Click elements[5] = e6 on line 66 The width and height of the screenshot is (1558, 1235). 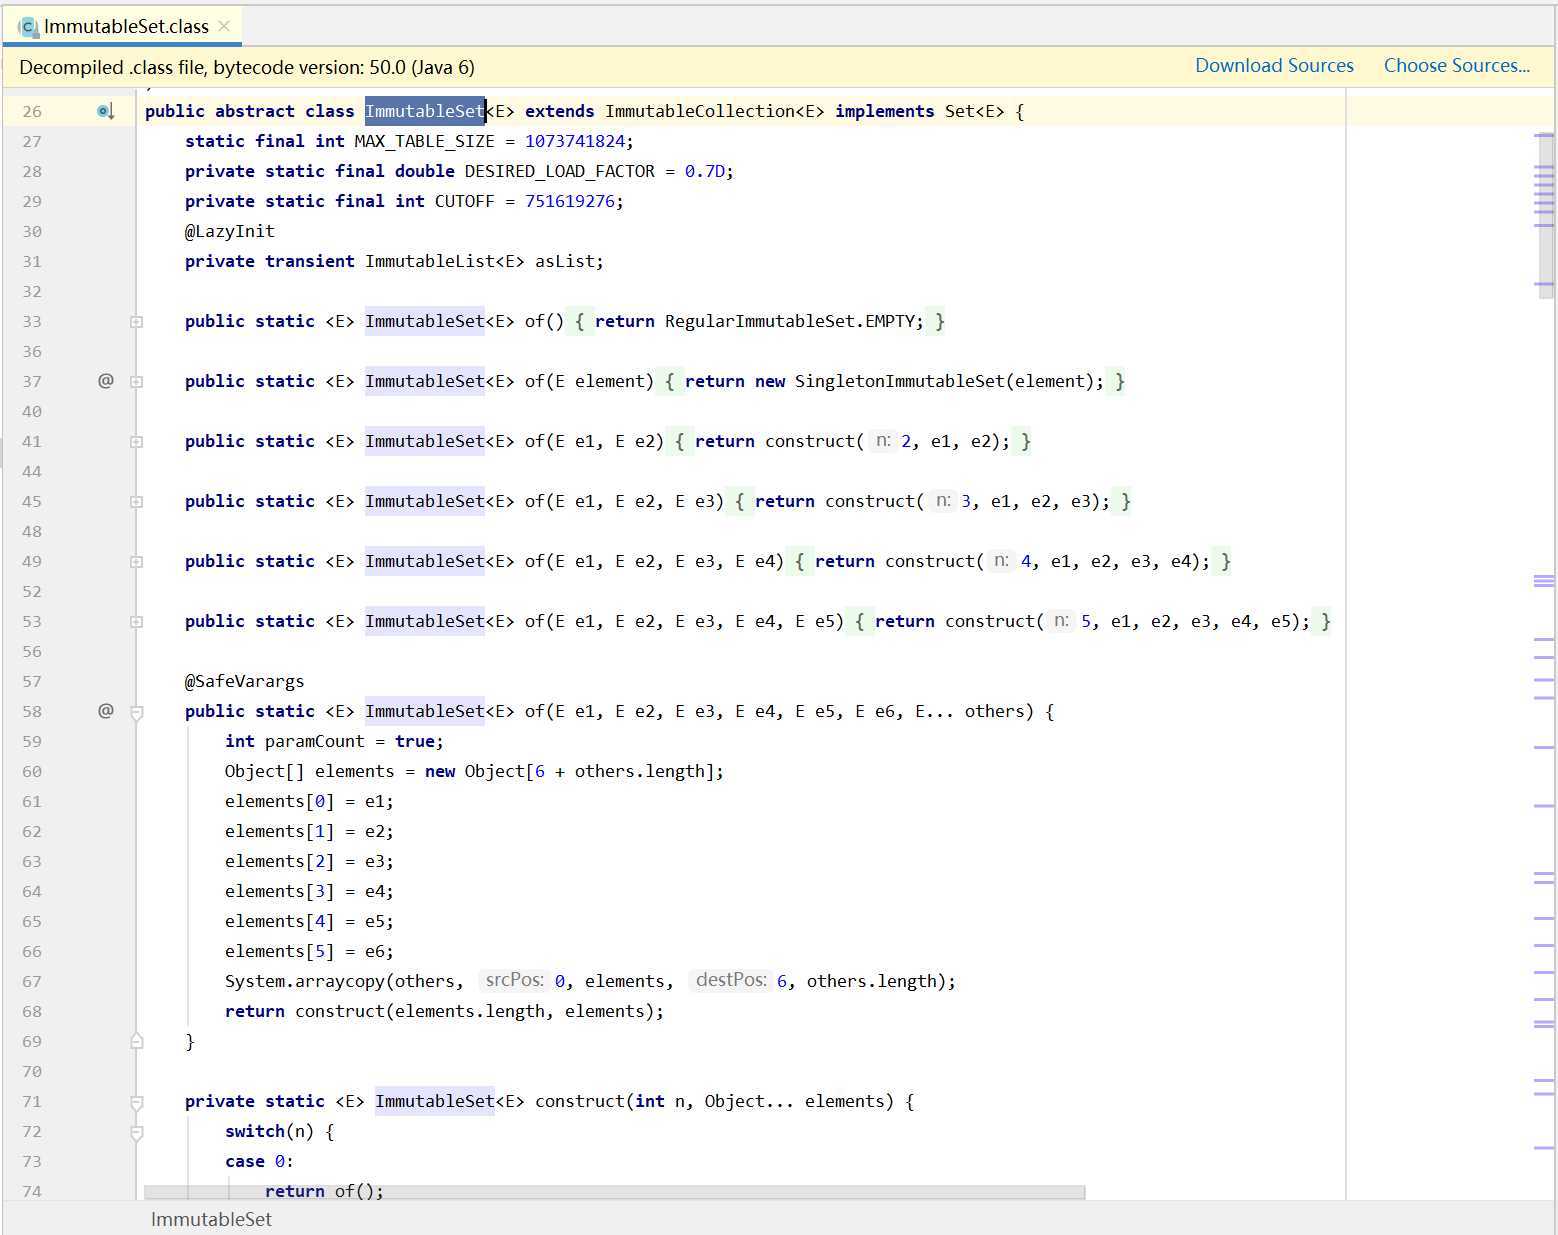[309, 951]
